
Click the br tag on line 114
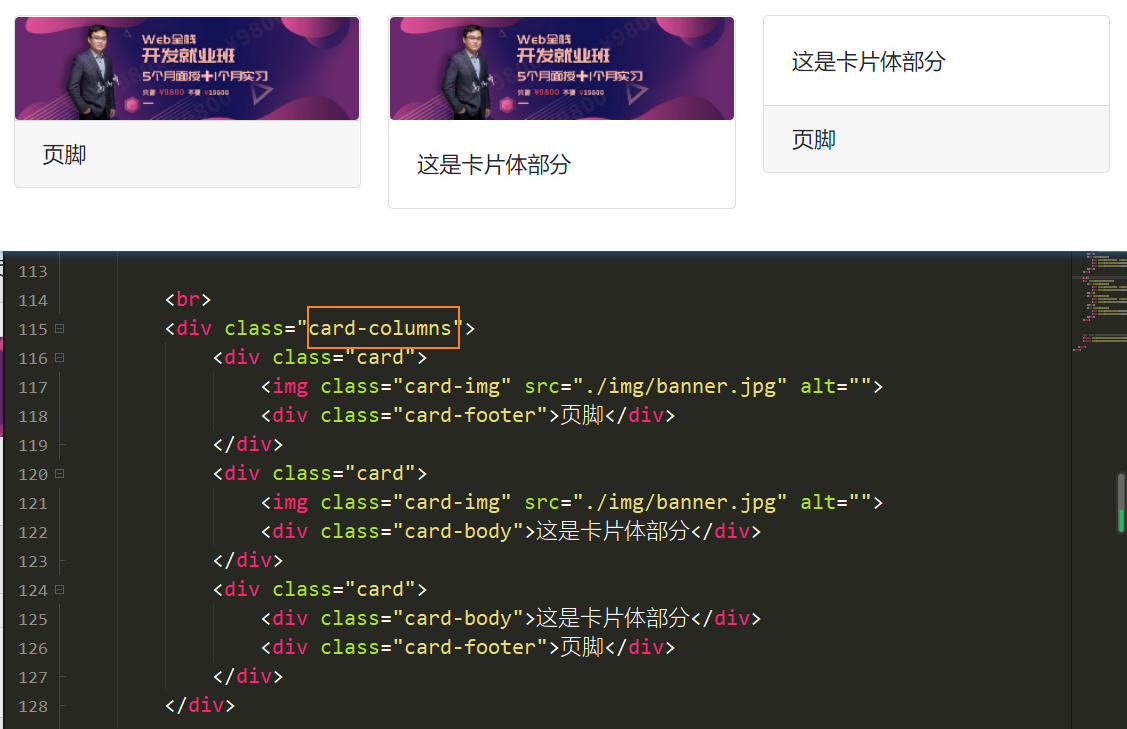point(188,299)
